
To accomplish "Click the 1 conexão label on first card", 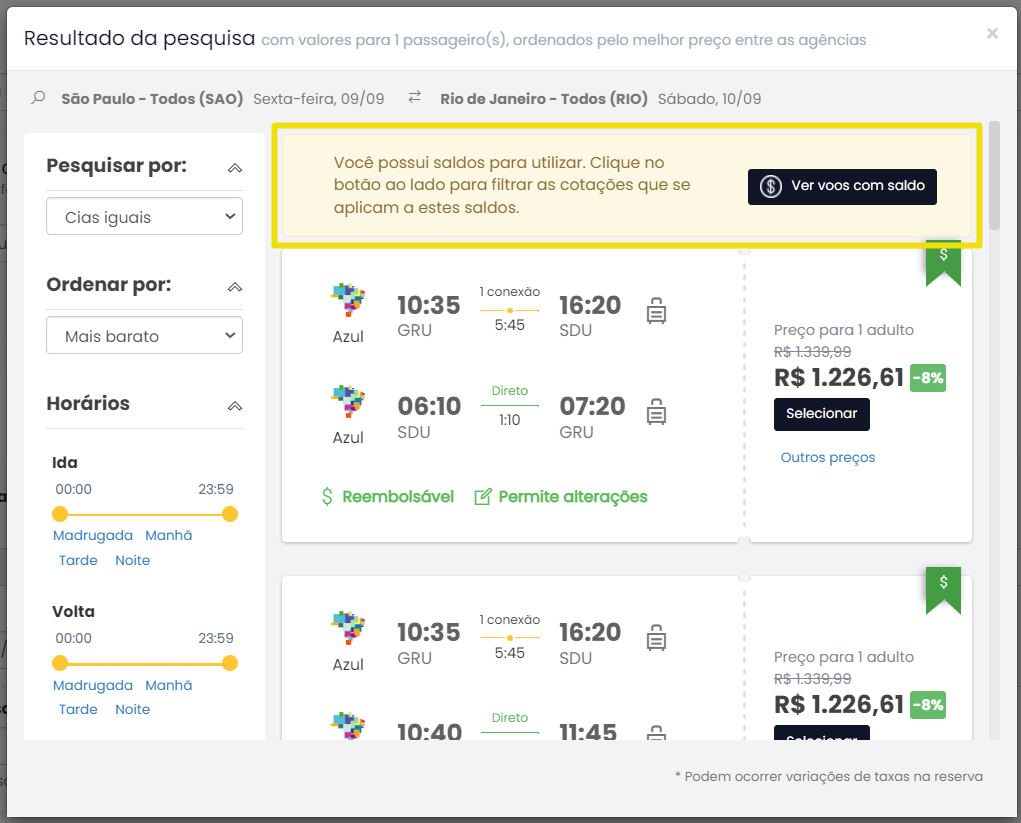I will pyautogui.click(x=510, y=292).
